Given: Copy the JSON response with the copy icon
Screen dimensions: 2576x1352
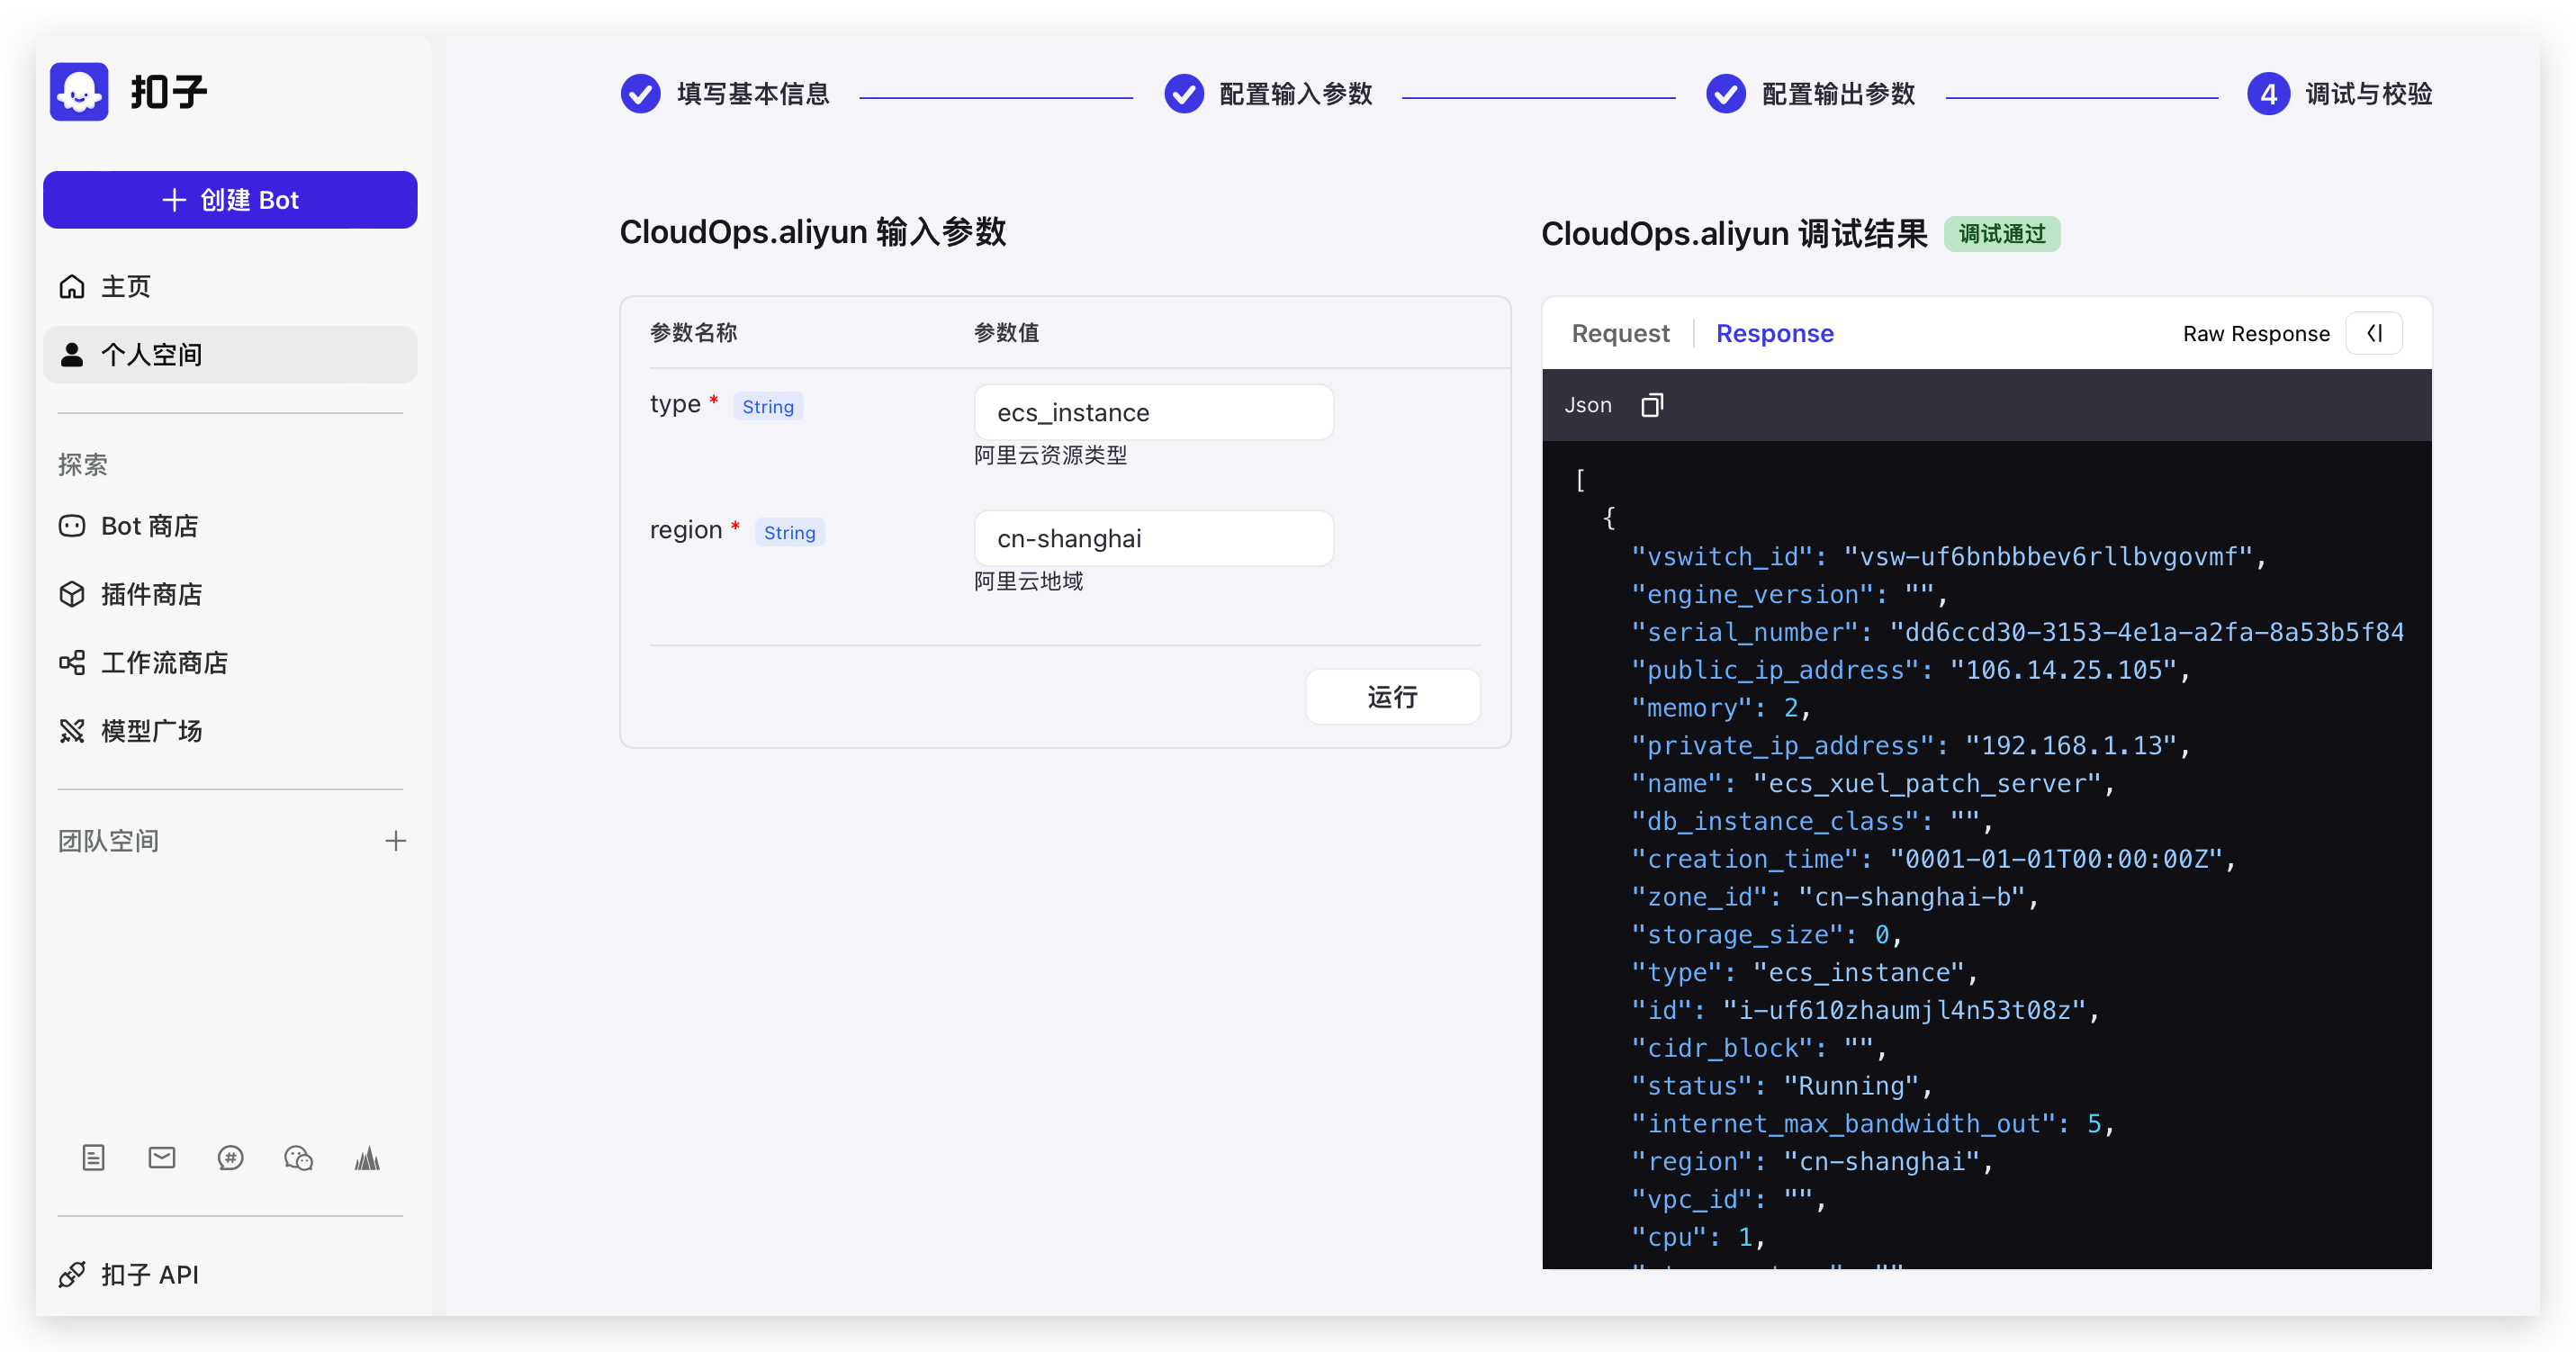Looking at the screenshot, I should (x=1651, y=405).
